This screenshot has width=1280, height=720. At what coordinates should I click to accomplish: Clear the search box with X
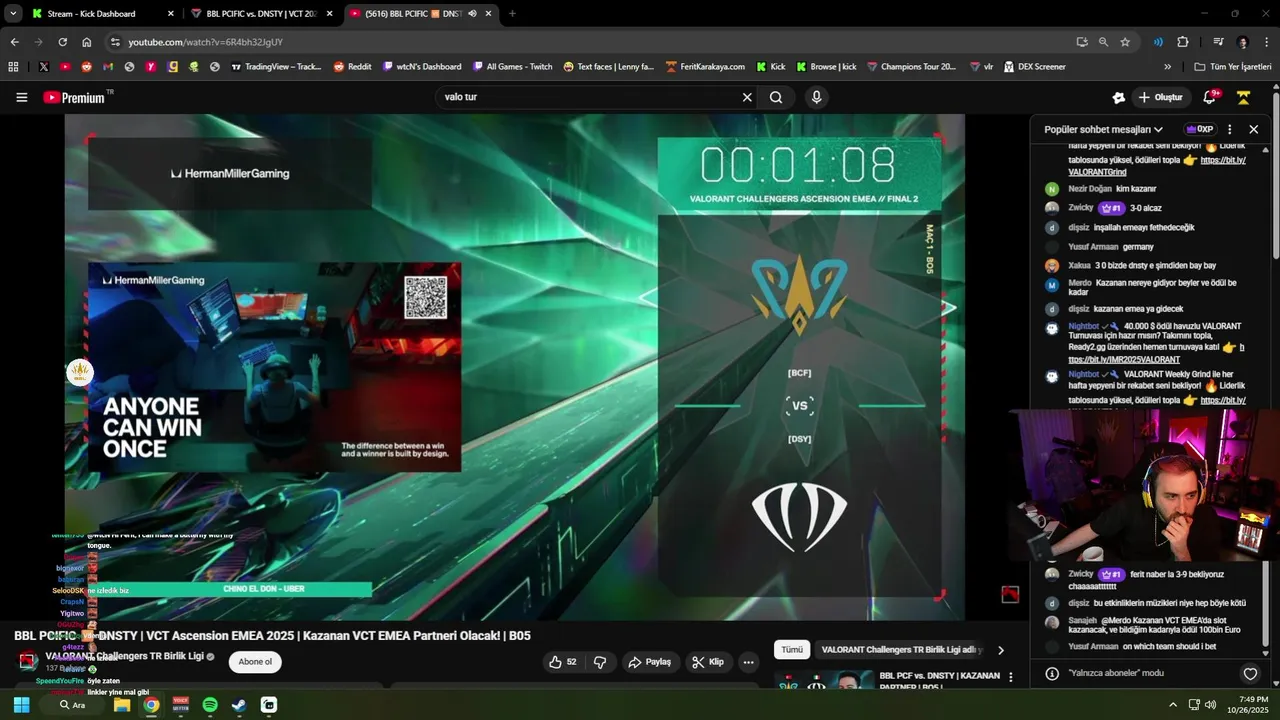pos(746,97)
